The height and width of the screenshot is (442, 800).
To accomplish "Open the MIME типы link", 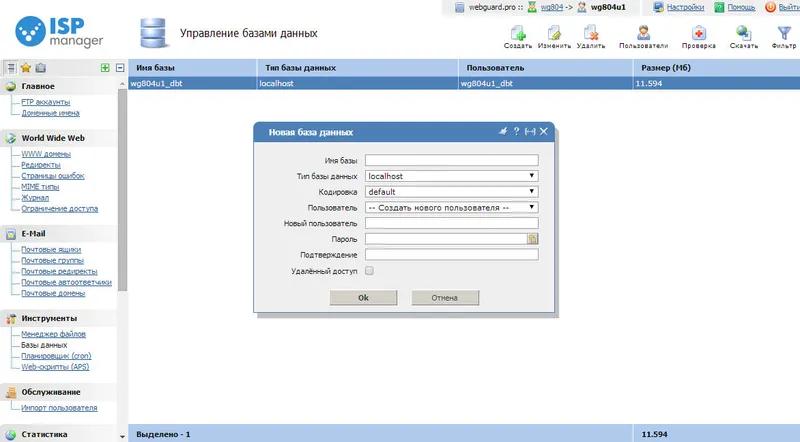I will click(x=40, y=187).
